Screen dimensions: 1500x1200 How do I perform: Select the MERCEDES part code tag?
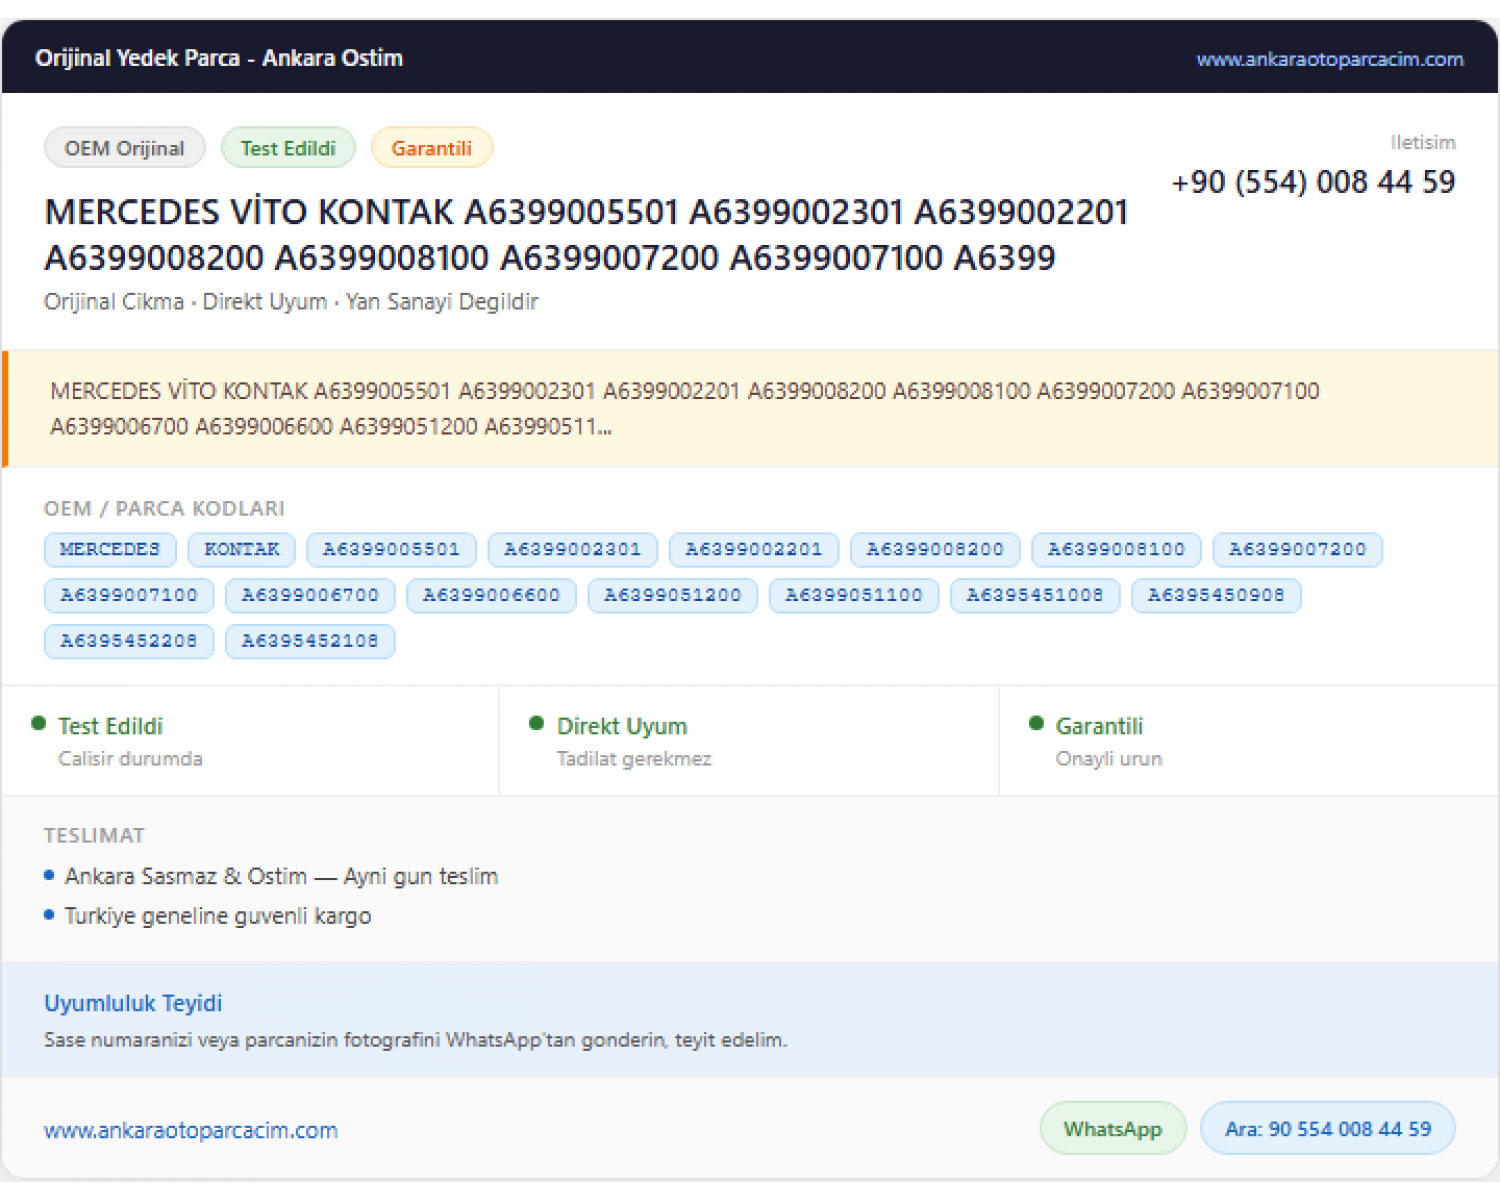click(110, 549)
